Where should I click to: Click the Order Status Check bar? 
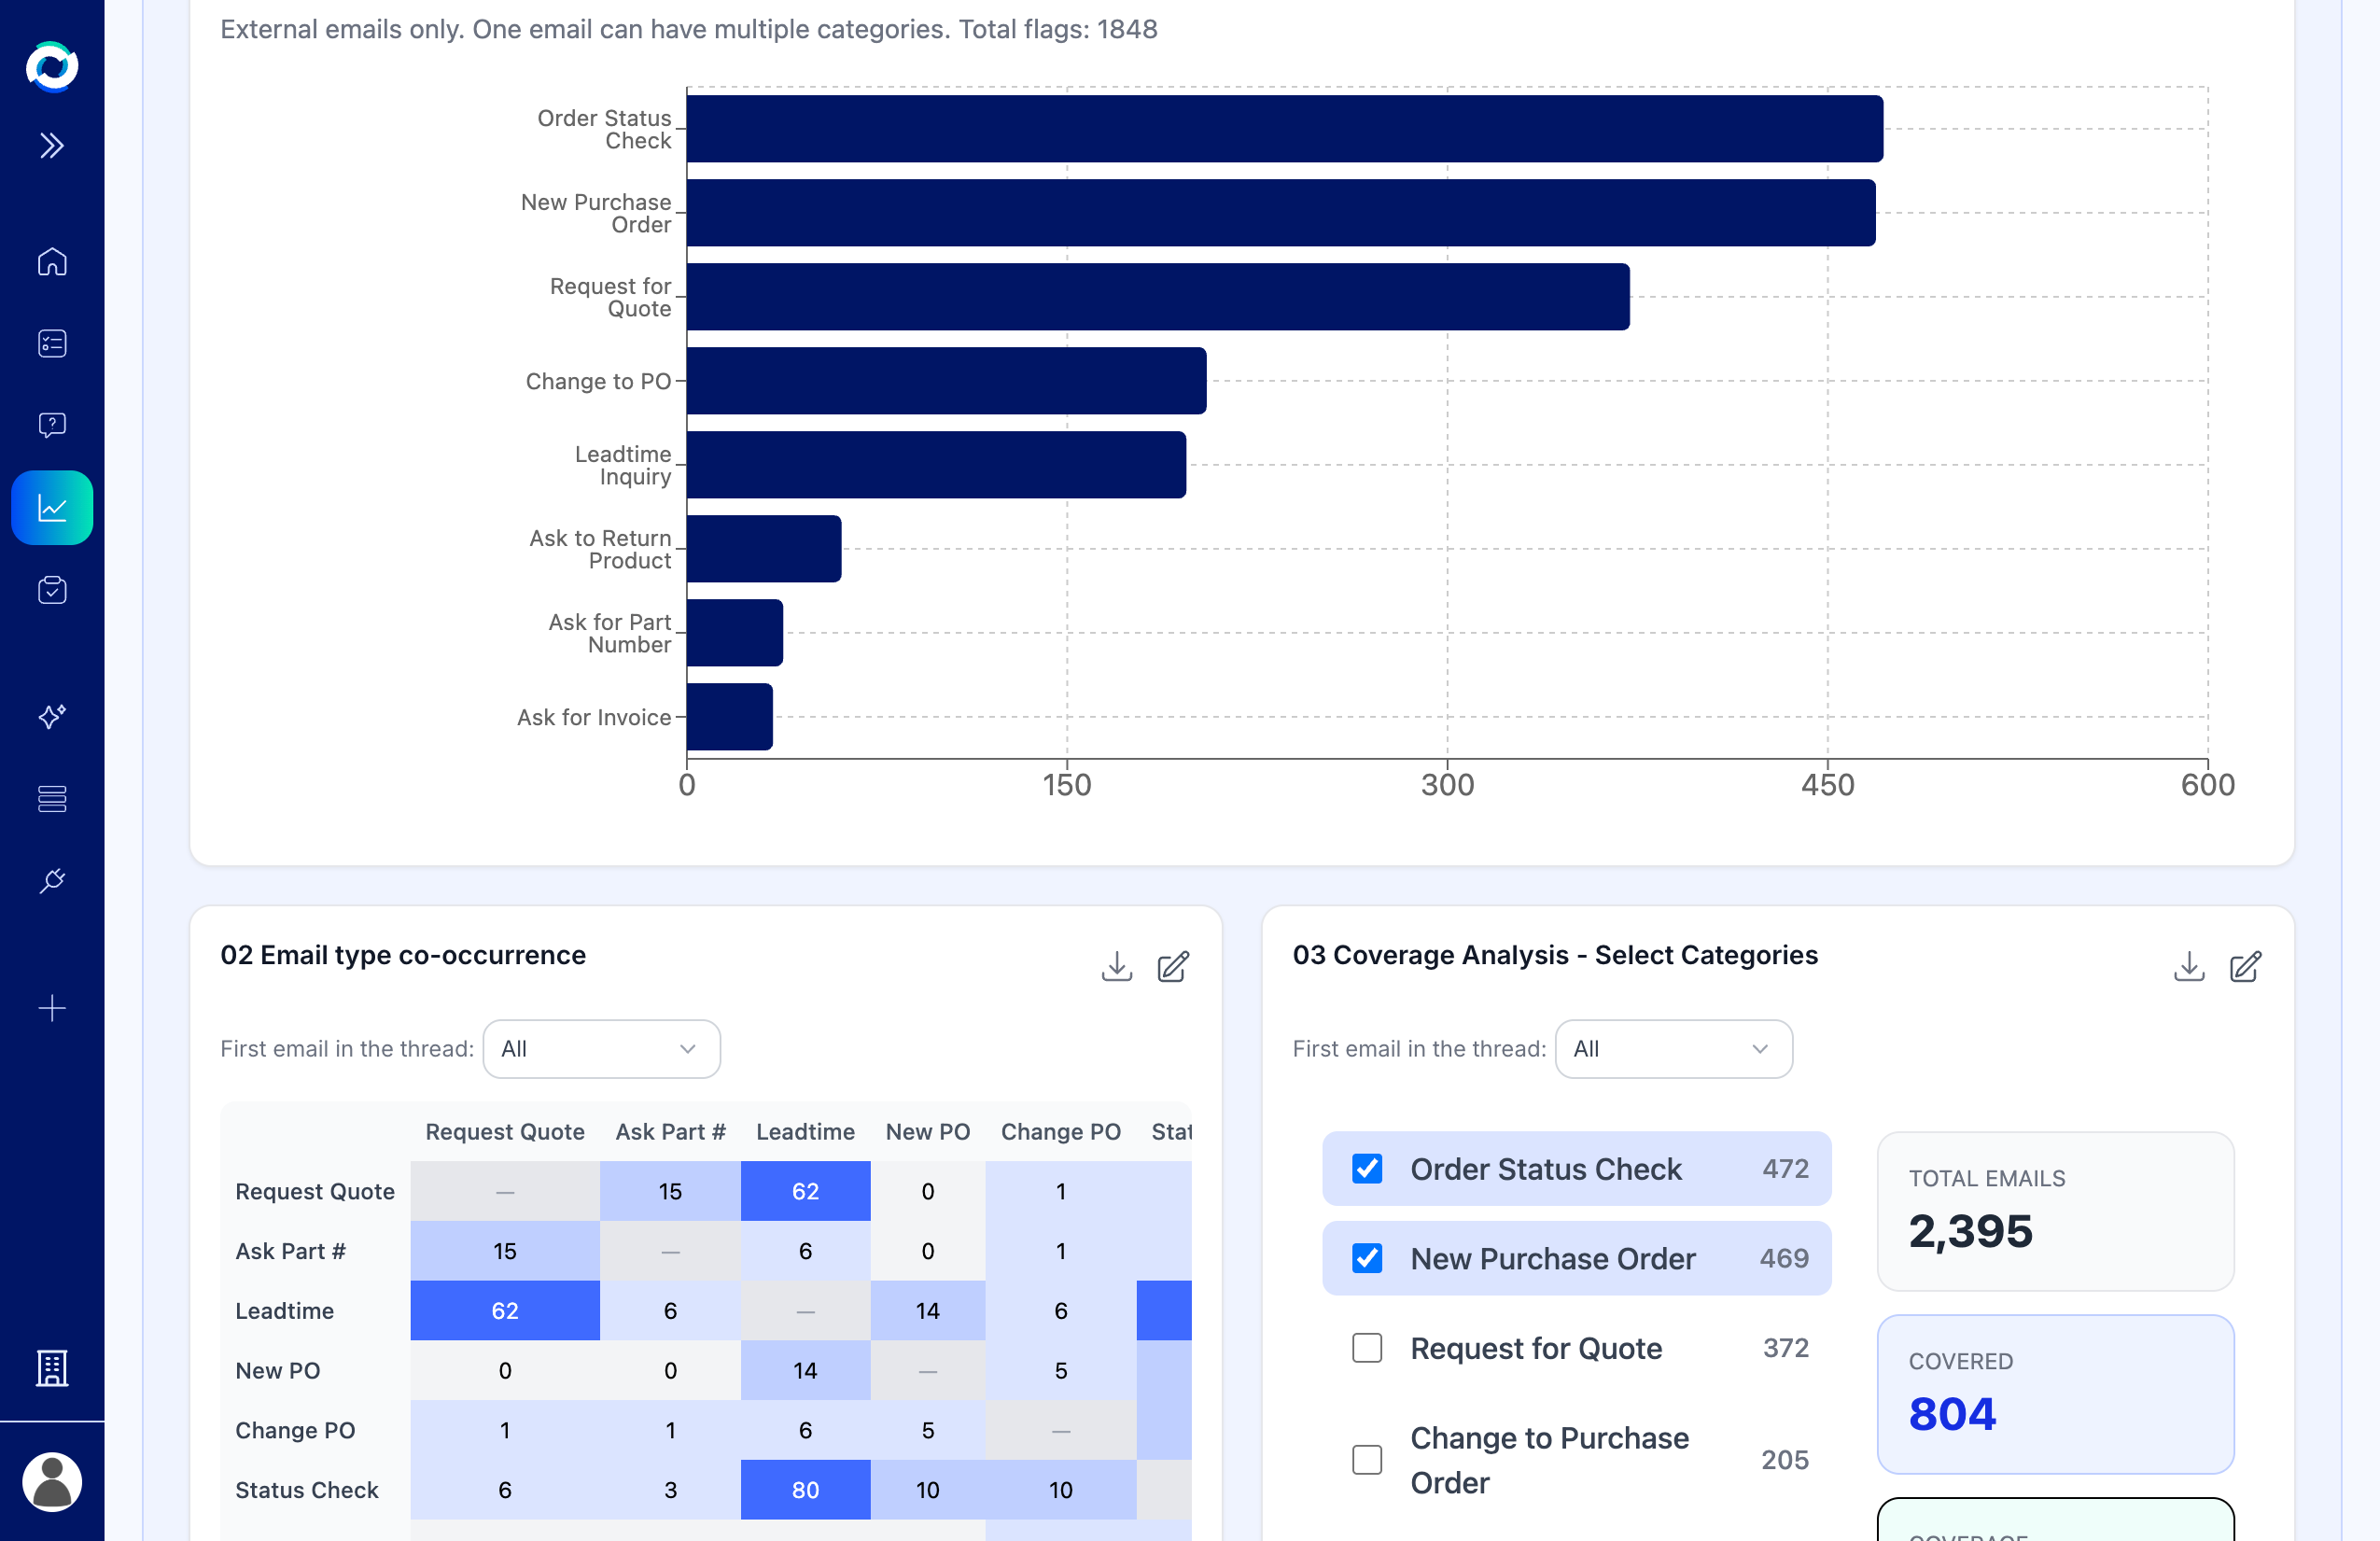(1284, 129)
